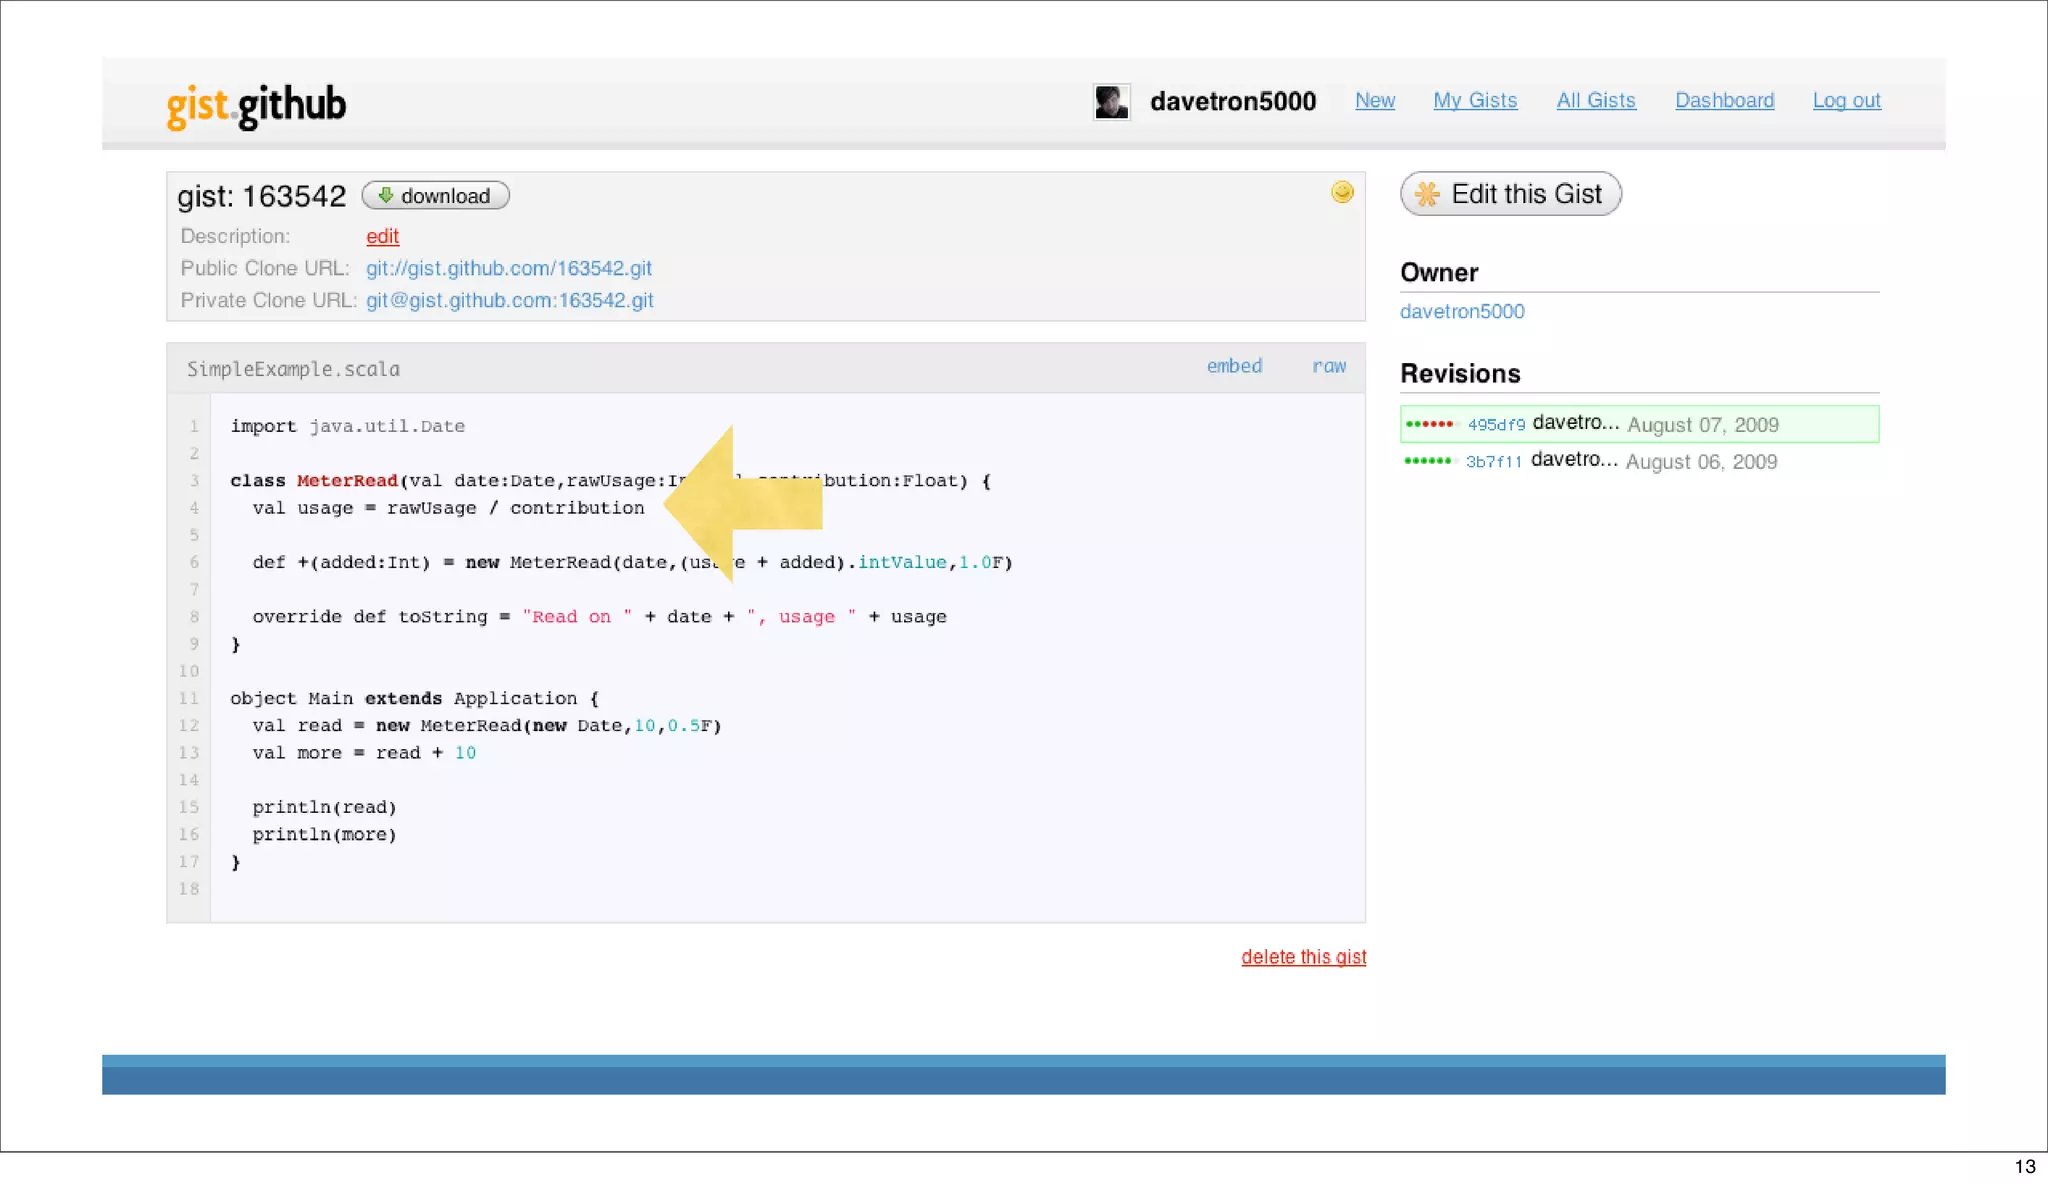Click the diff dots icon beside revision 495df9

1431,424
